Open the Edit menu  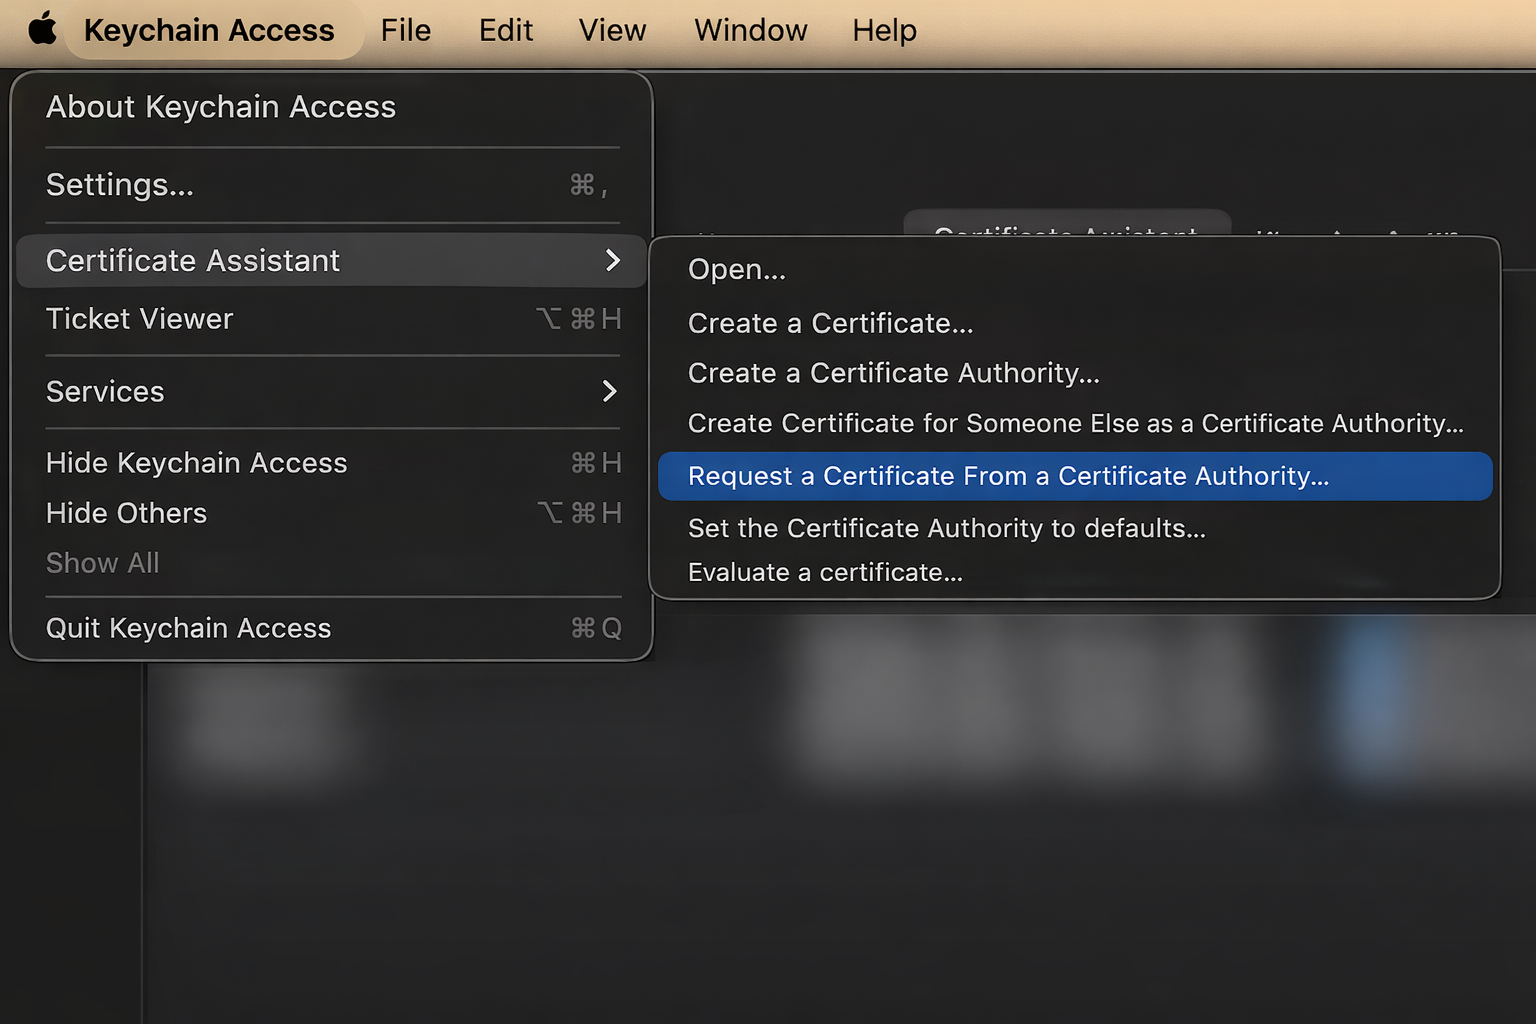(505, 30)
